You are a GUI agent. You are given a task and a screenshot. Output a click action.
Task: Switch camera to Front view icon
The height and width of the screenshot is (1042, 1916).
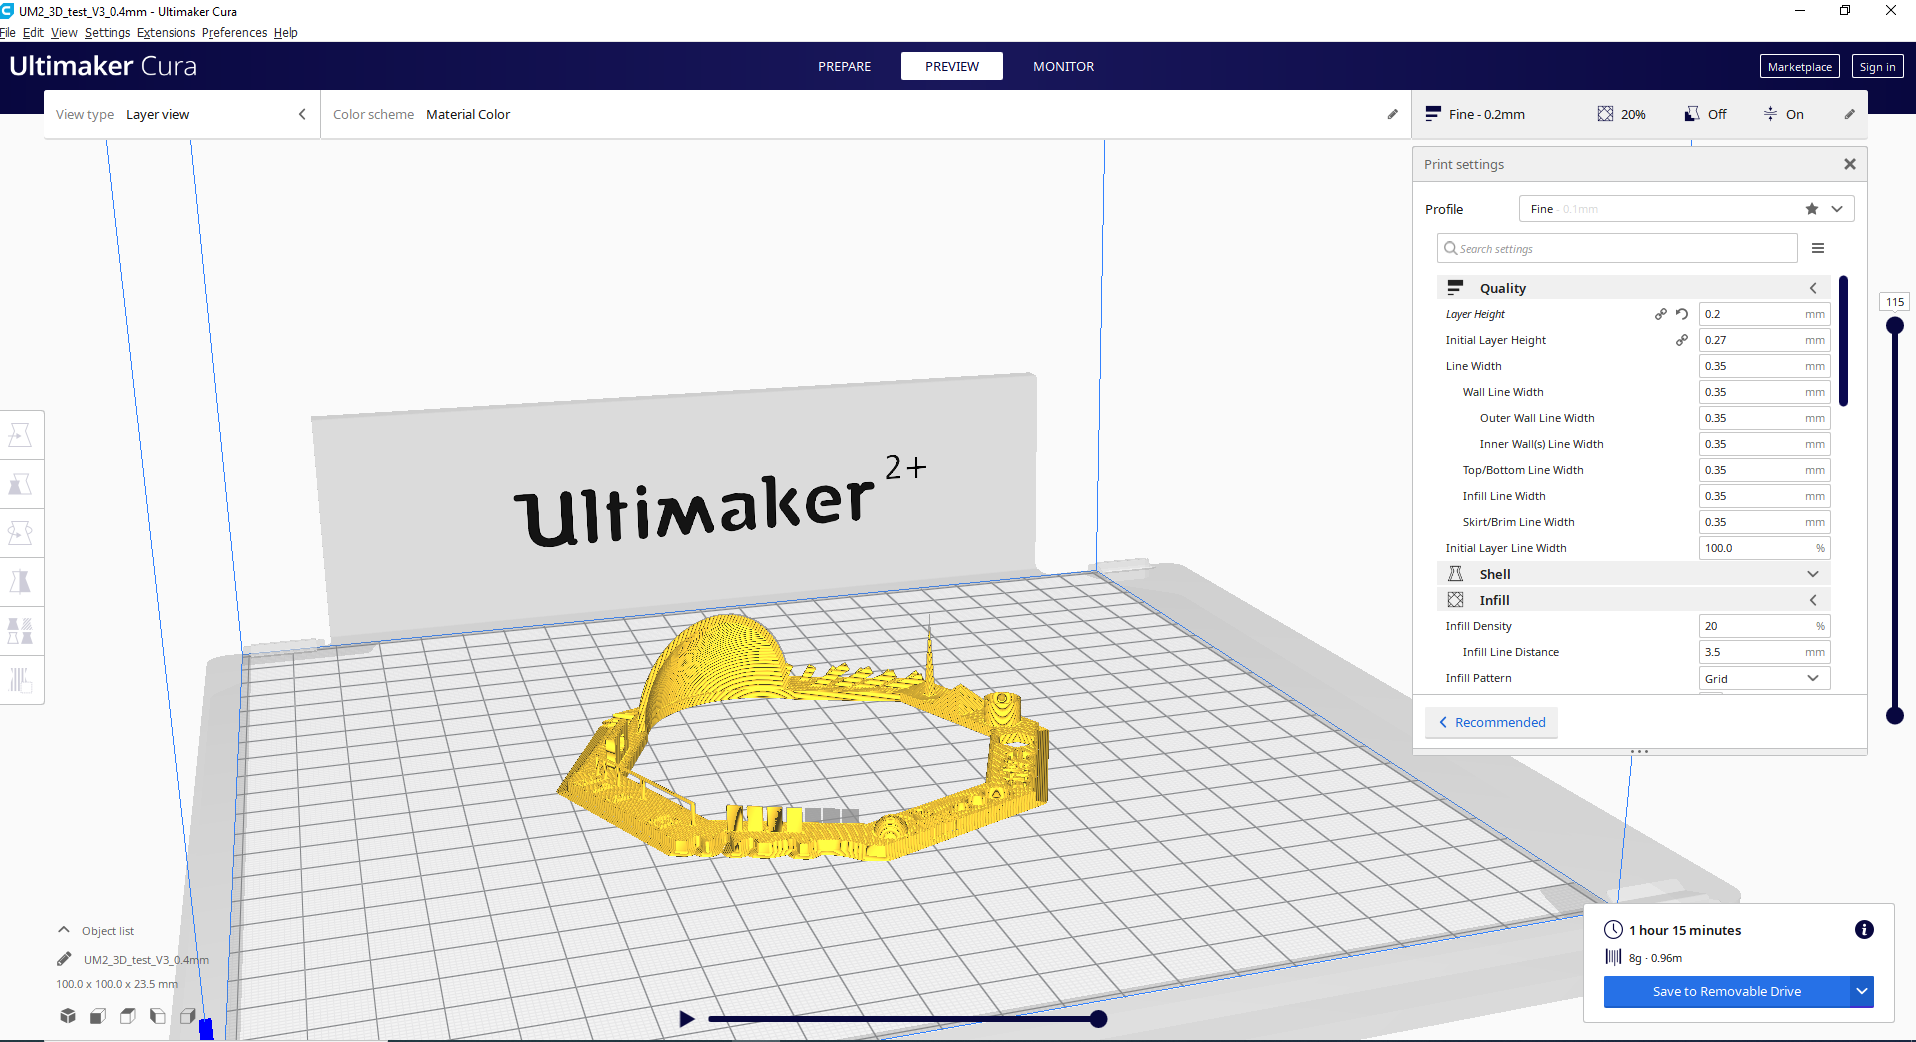[98, 1016]
